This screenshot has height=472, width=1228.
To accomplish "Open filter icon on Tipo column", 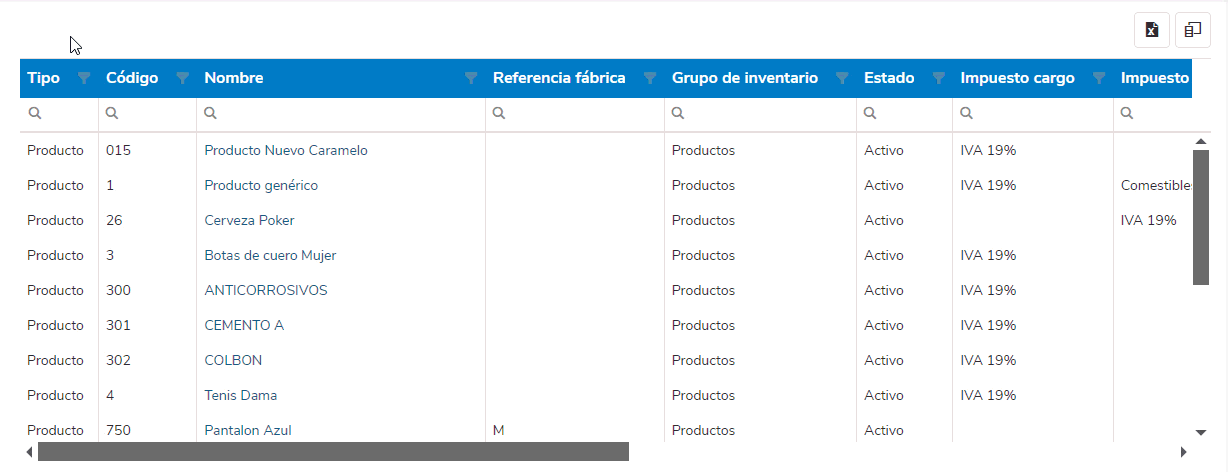I will 84,78.
